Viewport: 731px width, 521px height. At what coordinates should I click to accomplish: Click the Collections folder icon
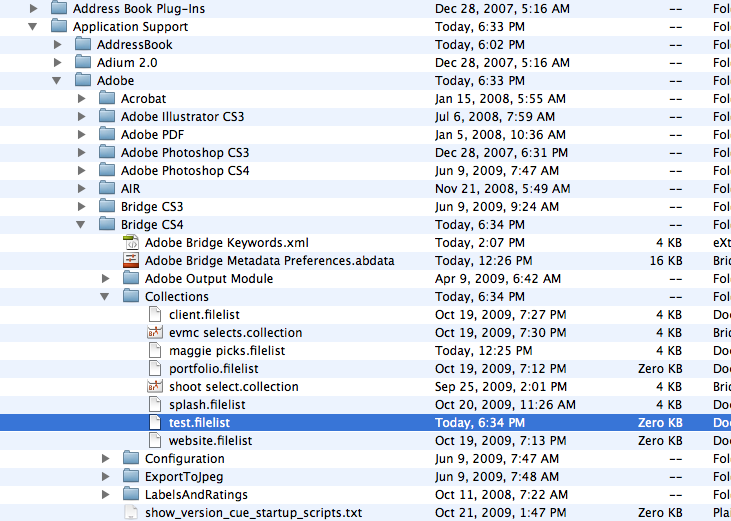[131, 296]
